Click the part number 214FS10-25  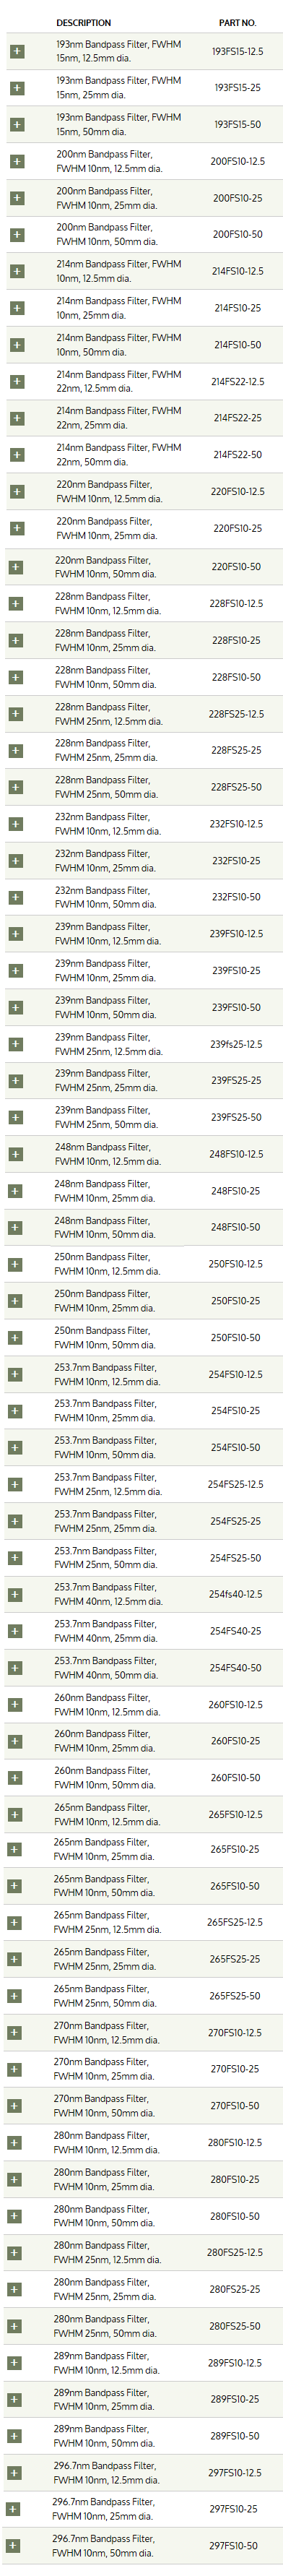(237, 308)
